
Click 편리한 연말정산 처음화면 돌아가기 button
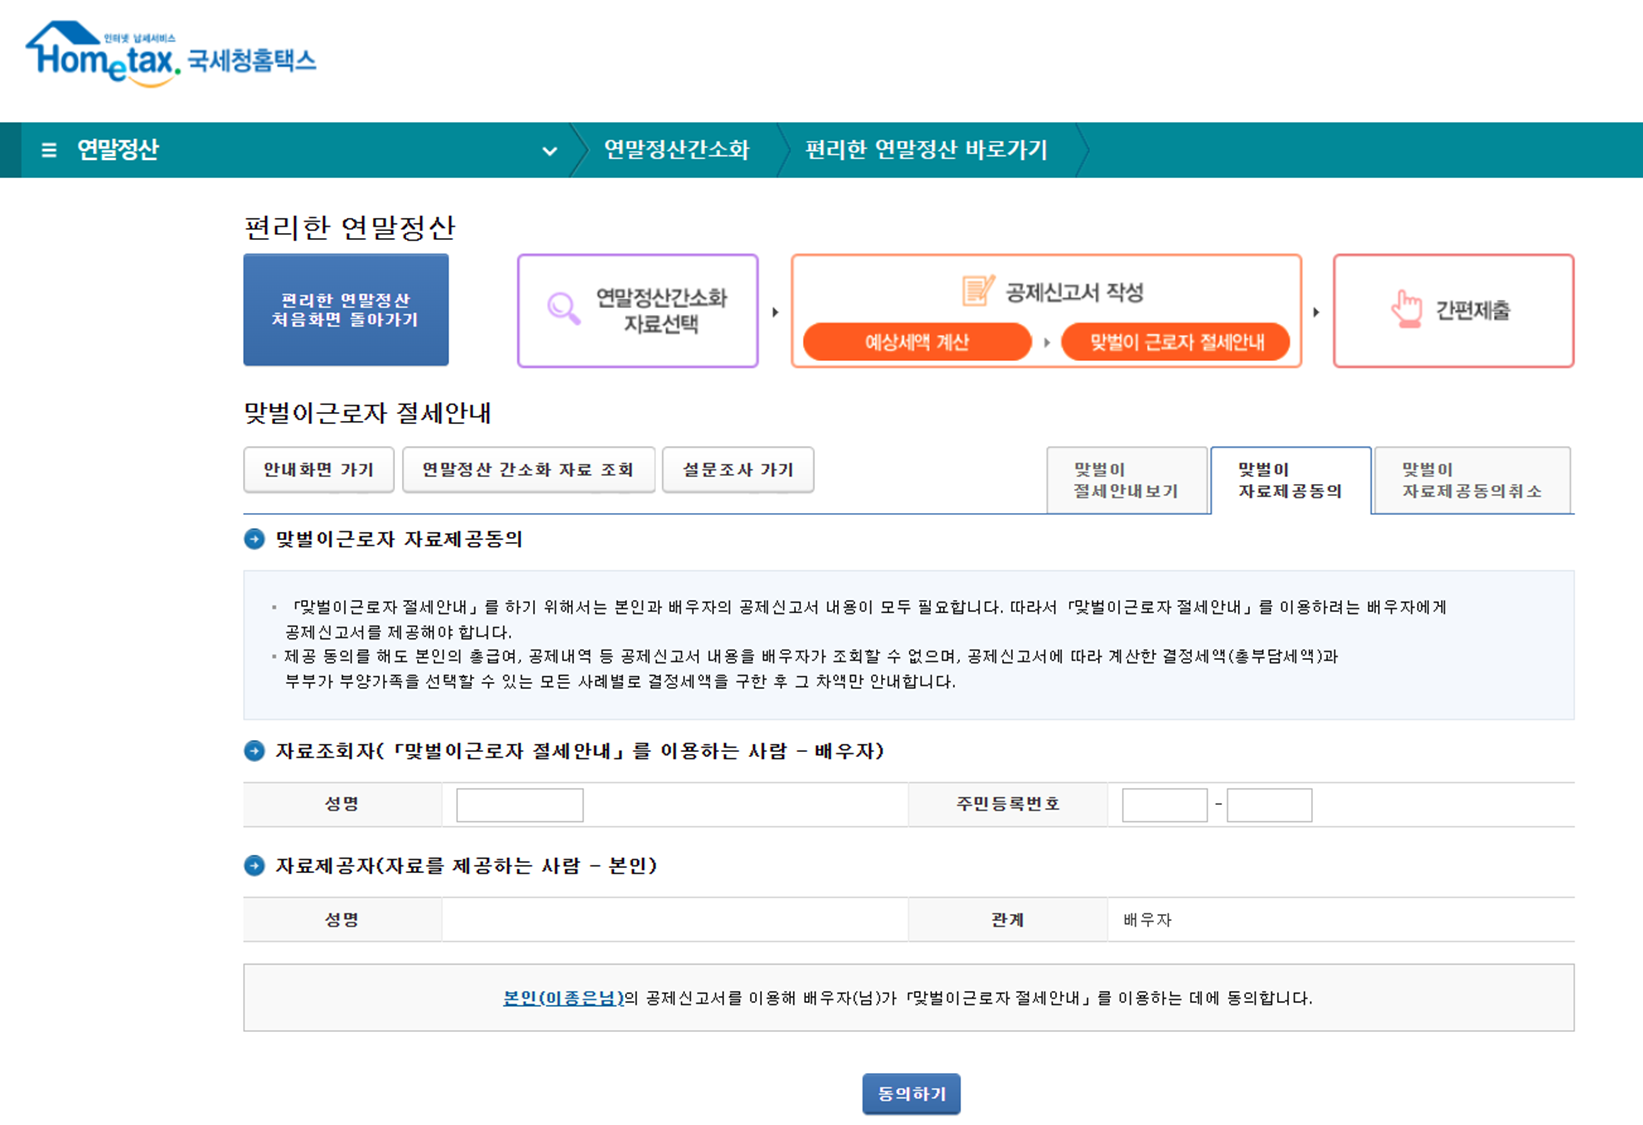[x=346, y=310]
